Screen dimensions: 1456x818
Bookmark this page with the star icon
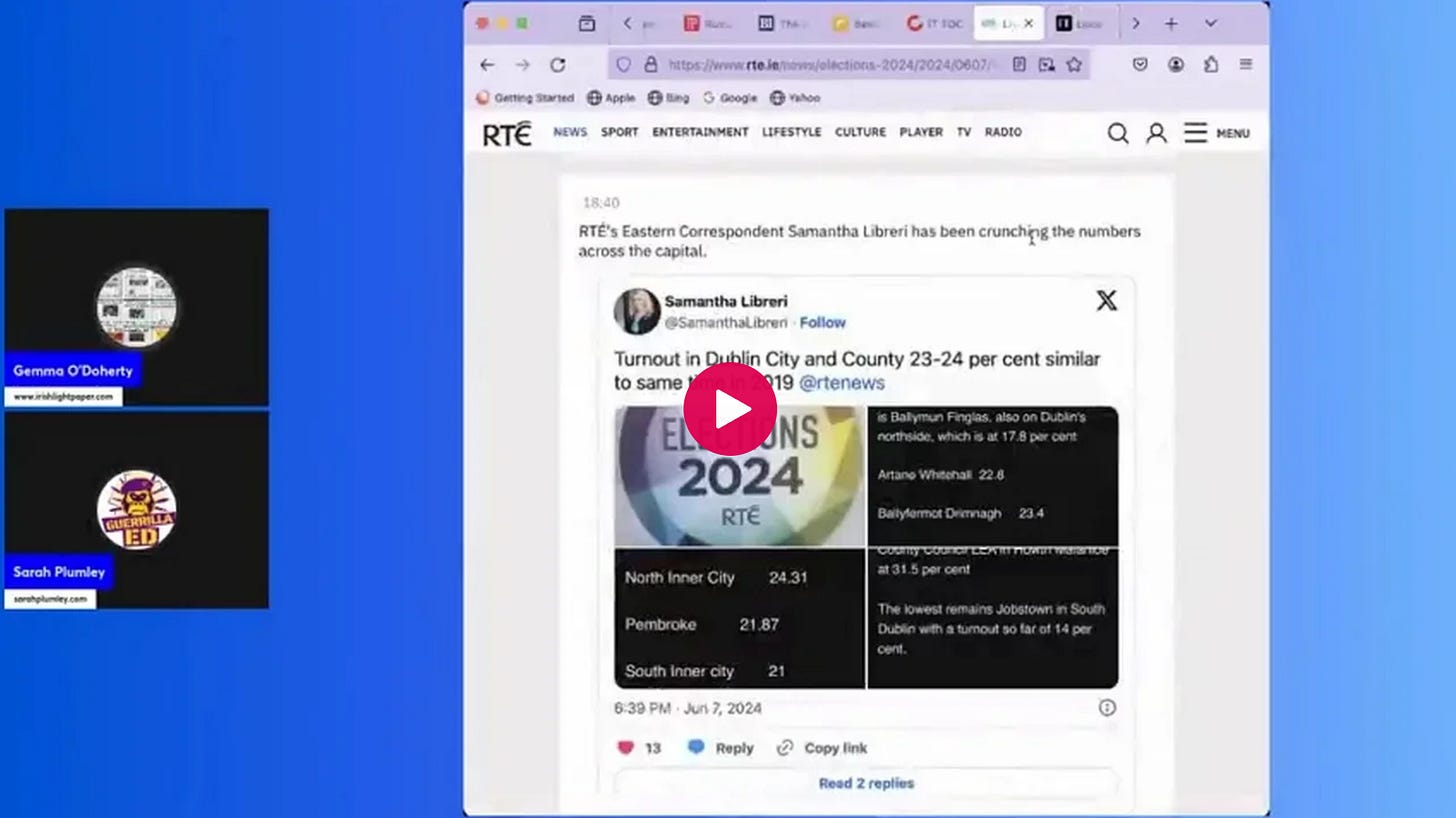click(x=1074, y=65)
